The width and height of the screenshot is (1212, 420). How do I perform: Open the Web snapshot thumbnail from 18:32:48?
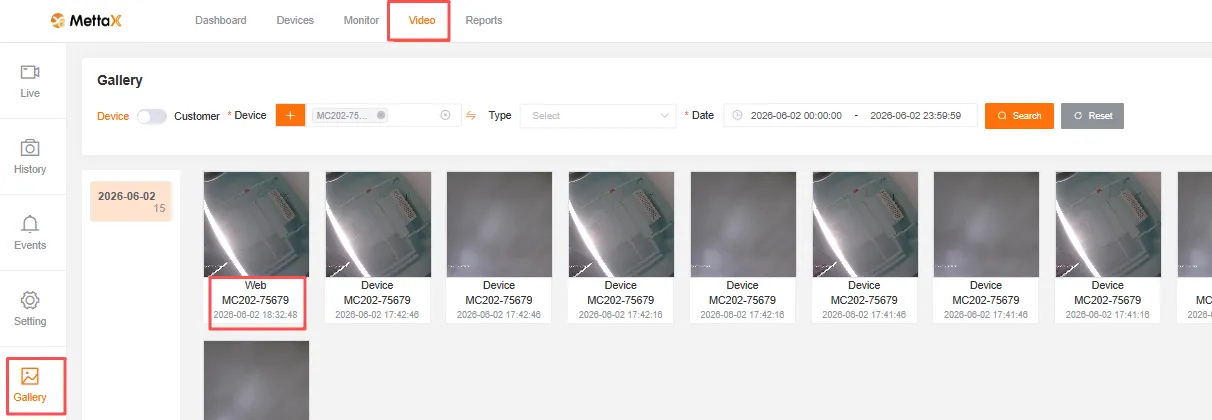256,224
